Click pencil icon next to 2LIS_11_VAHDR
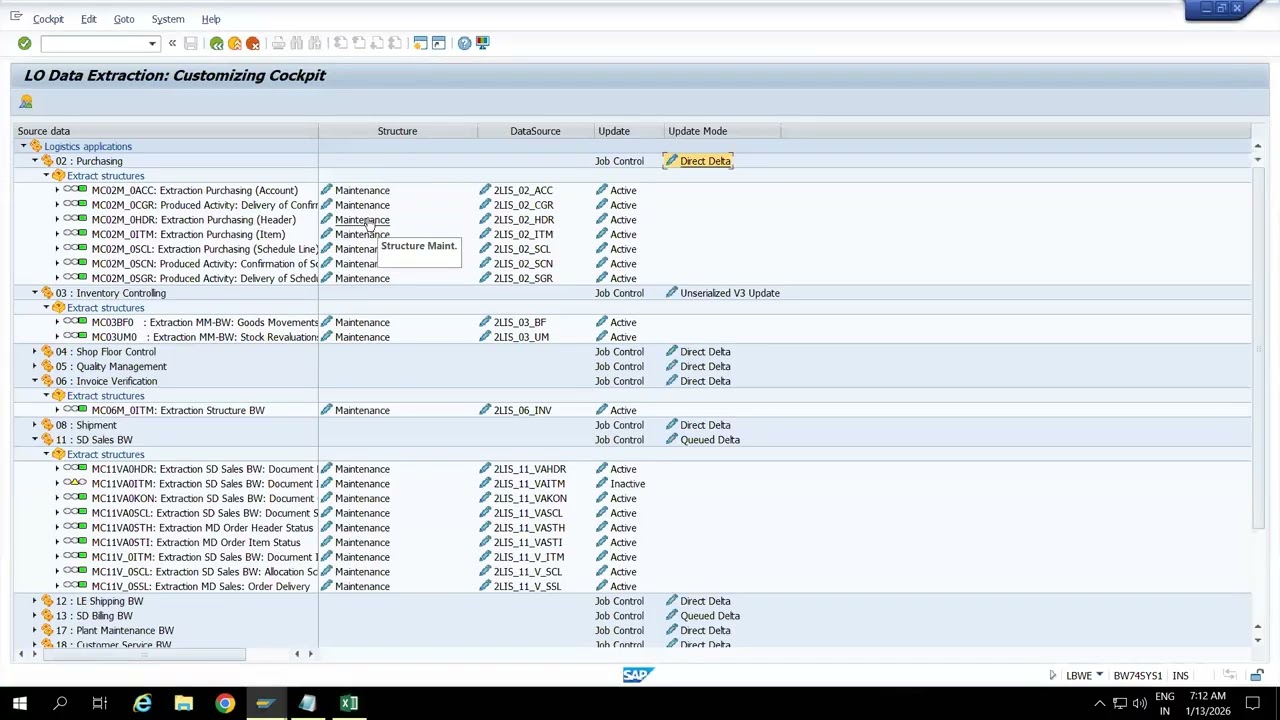Image resolution: width=1280 pixels, height=720 pixels. (485, 469)
